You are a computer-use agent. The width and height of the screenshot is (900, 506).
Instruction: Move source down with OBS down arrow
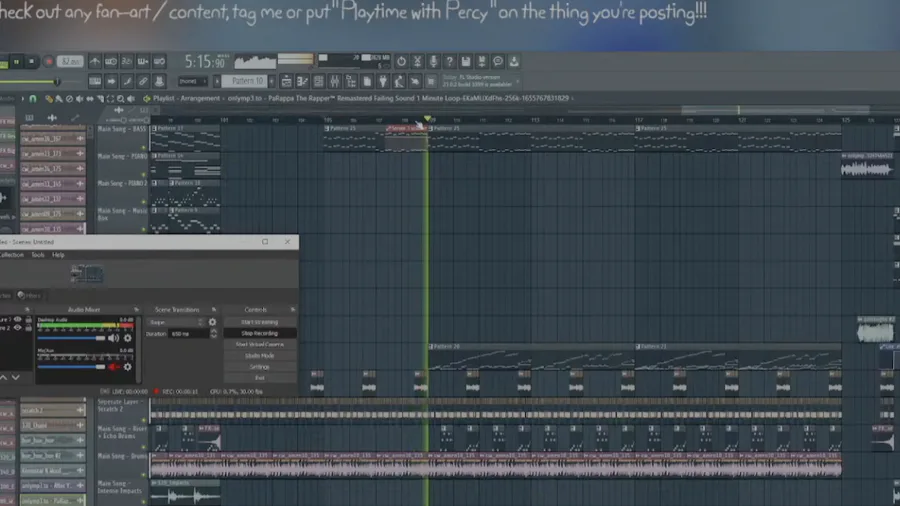(x=15, y=377)
